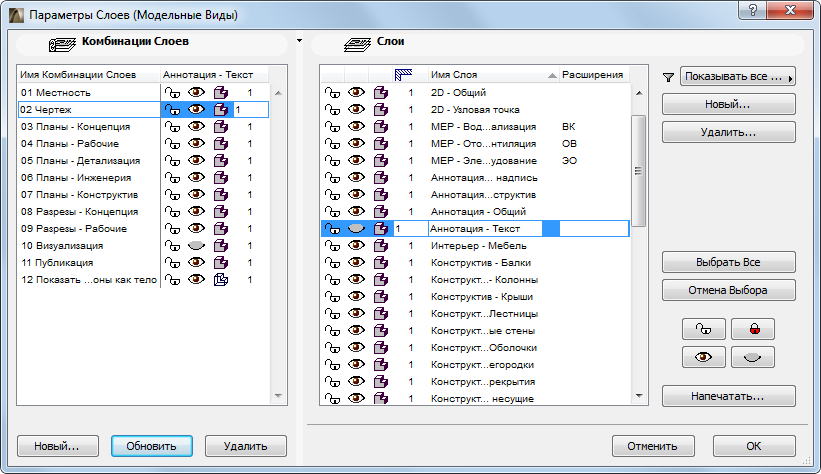The width and height of the screenshot is (821, 474).
Task: Toggle solid/wireframe icon for Аннотация - Текст layer
Action: (381, 229)
